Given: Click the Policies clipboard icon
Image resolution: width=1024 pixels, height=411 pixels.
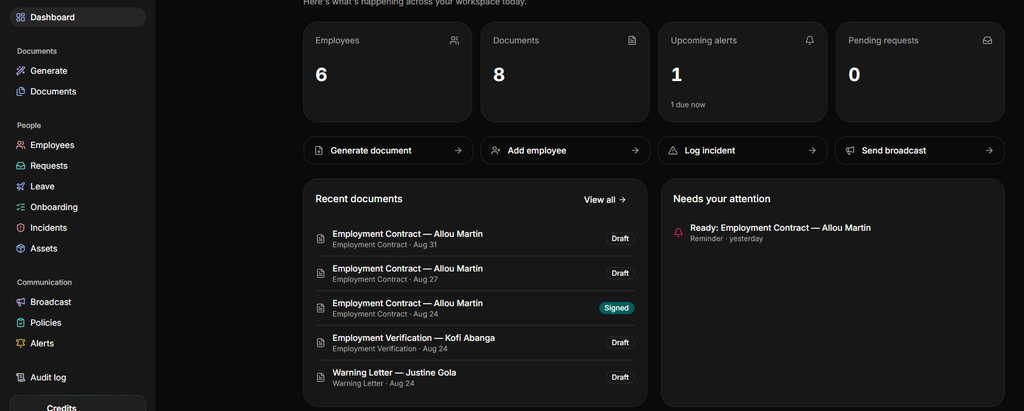Looking at the screenshot, I should [x=21, y=323].
